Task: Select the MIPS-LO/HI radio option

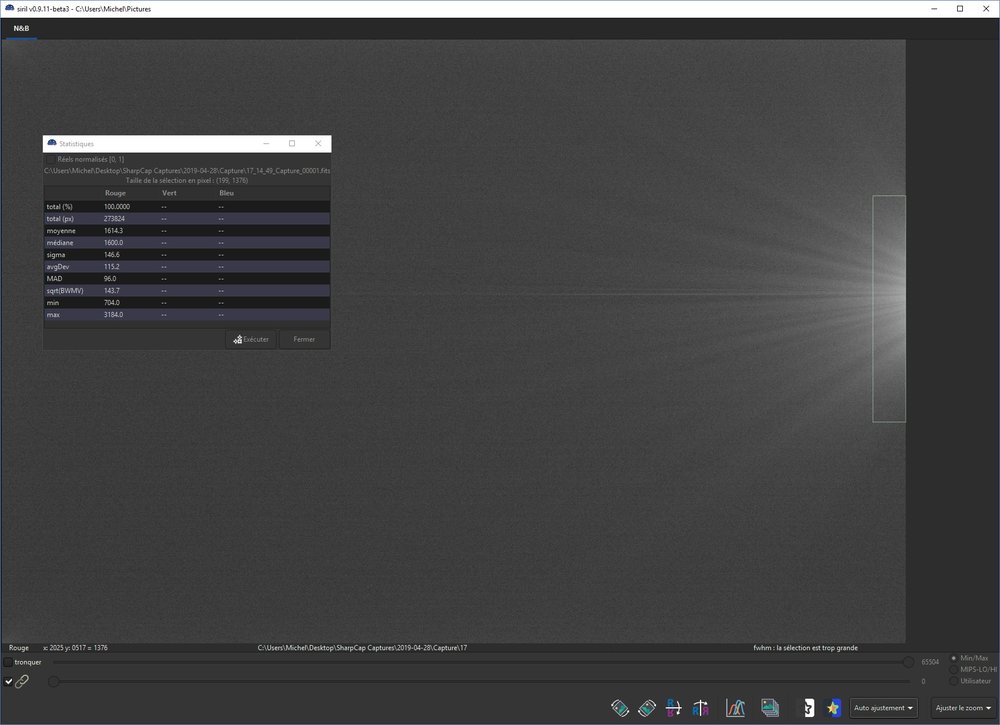Action: click(954, 670)
